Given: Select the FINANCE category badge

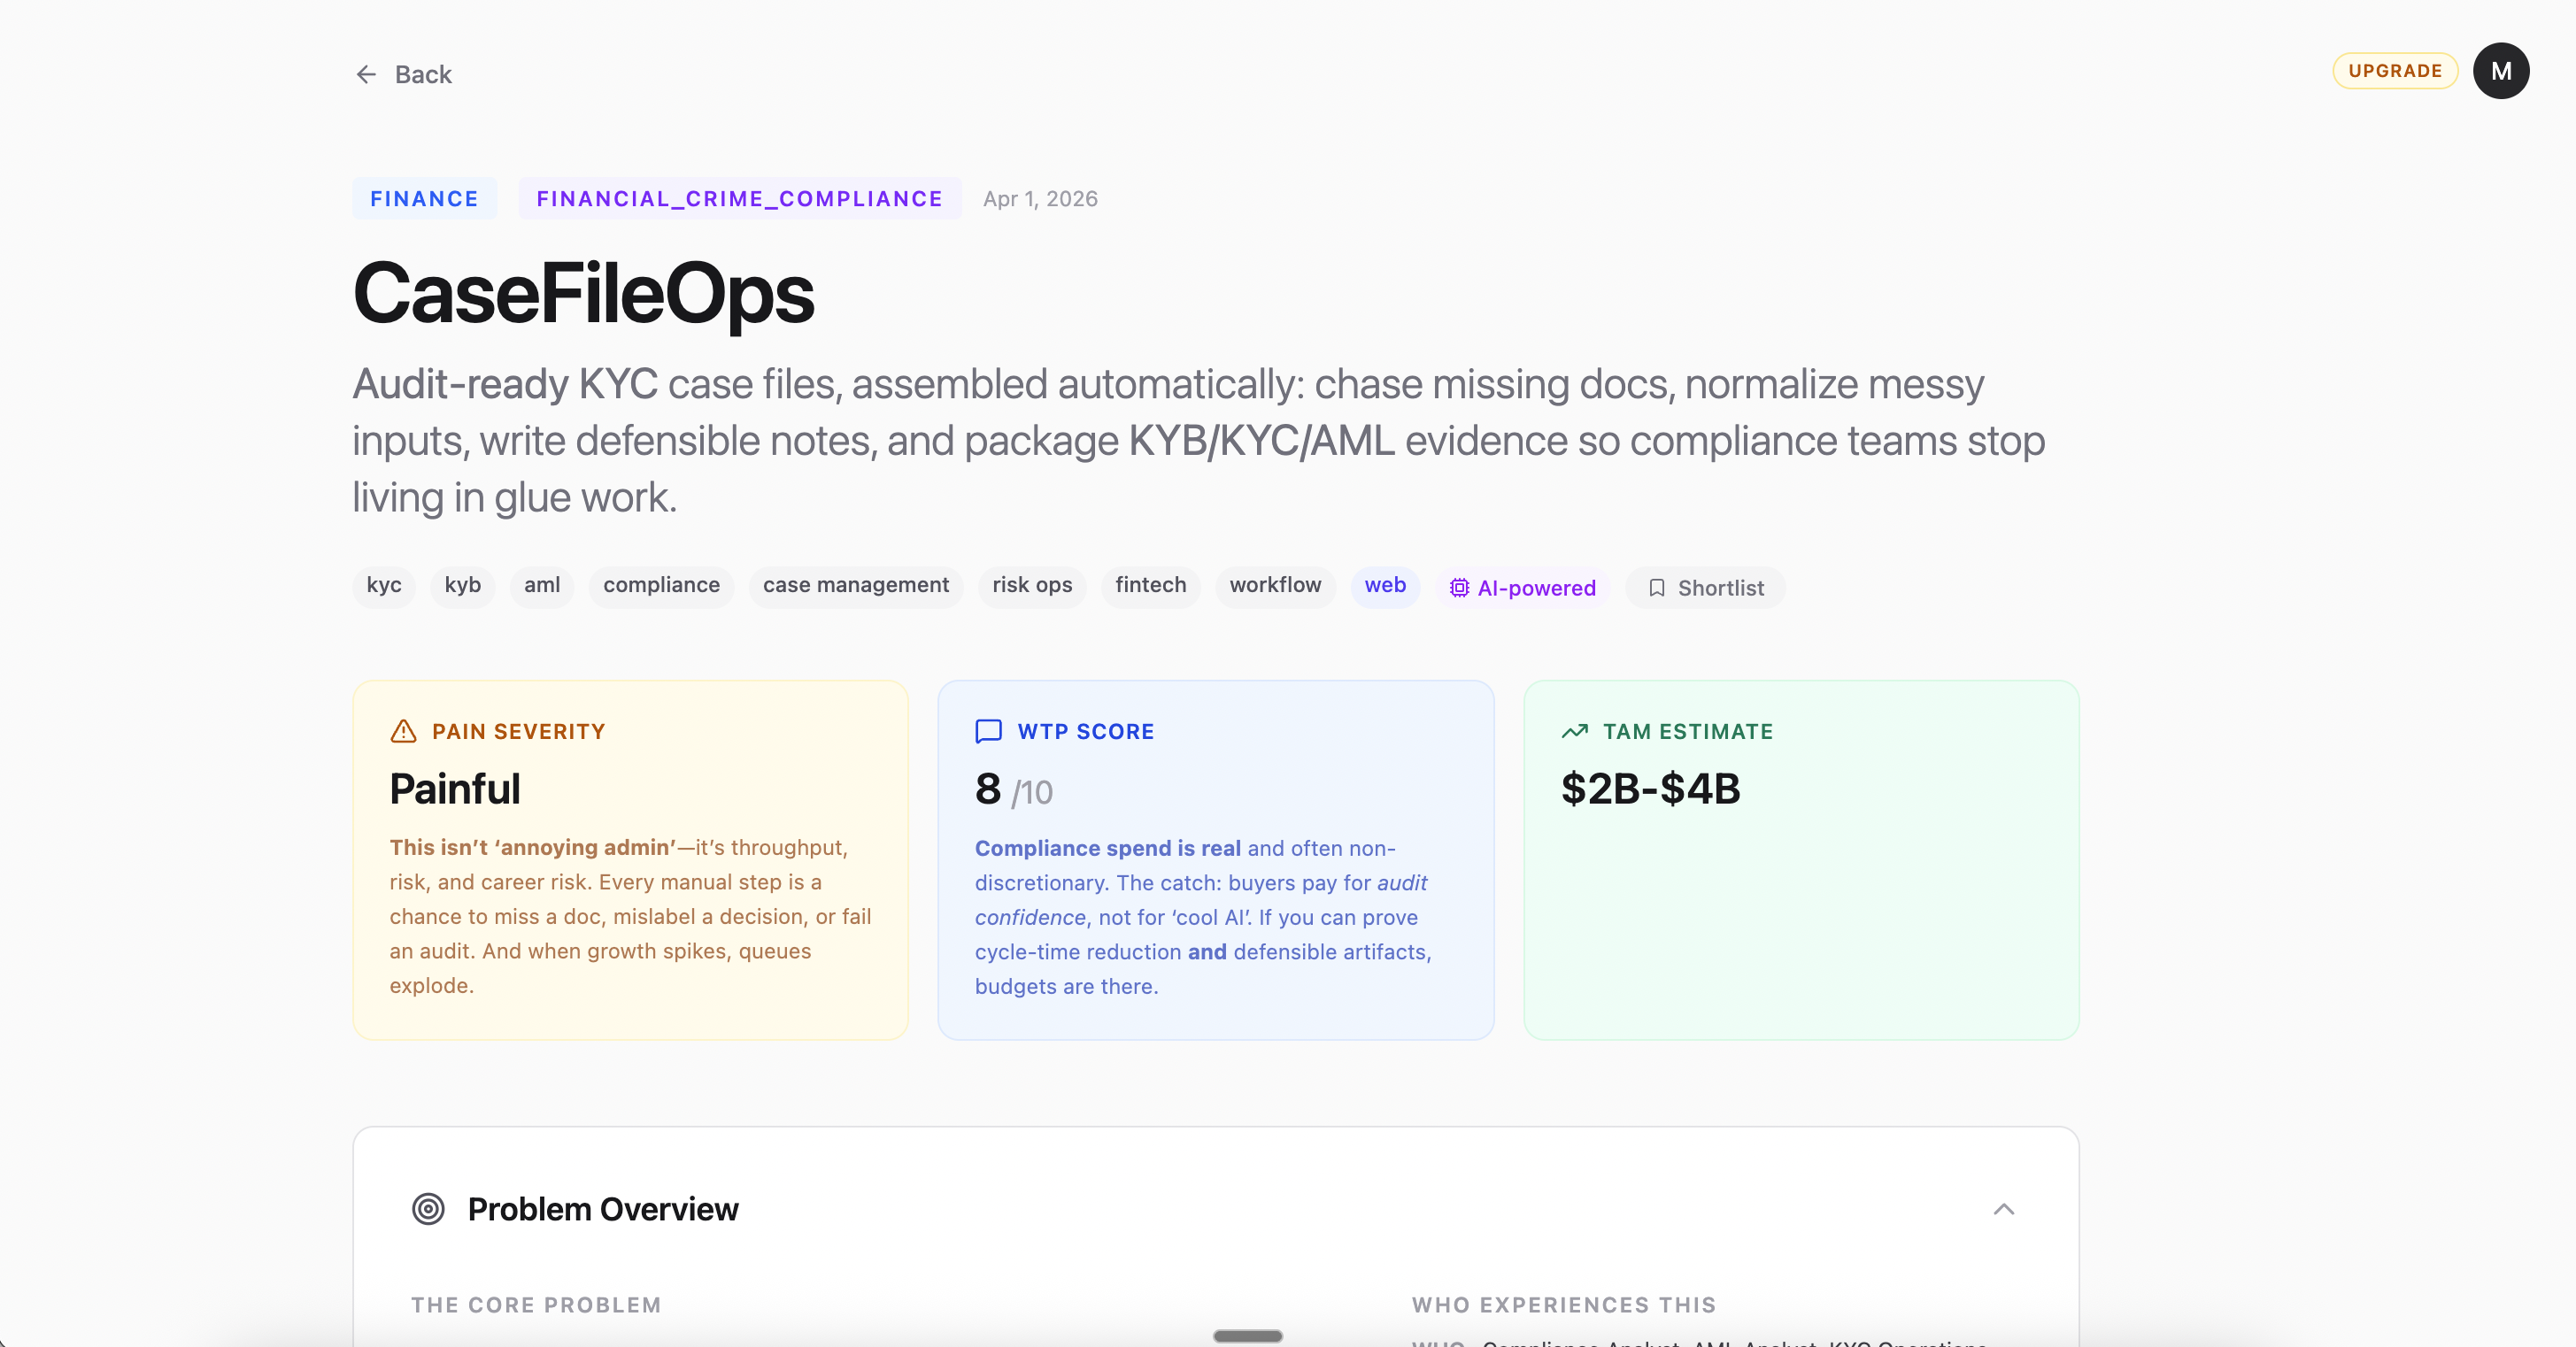Looking at the screenshot, I should click(x=424, y=198).
